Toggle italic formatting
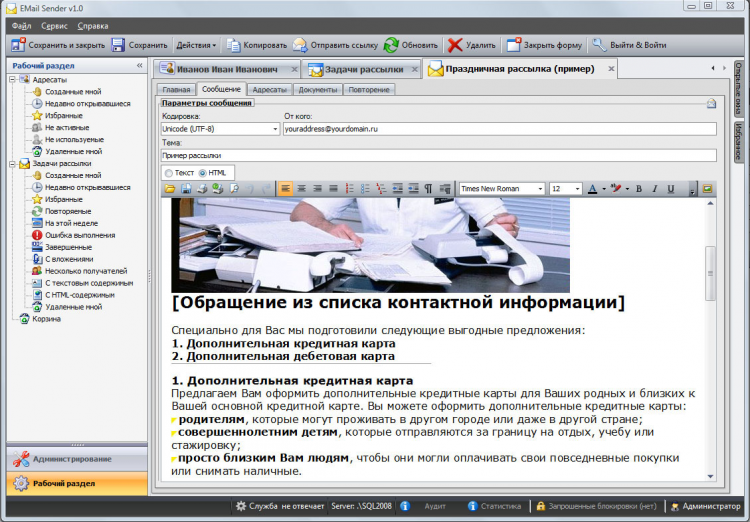 click(x=655, y=189)
